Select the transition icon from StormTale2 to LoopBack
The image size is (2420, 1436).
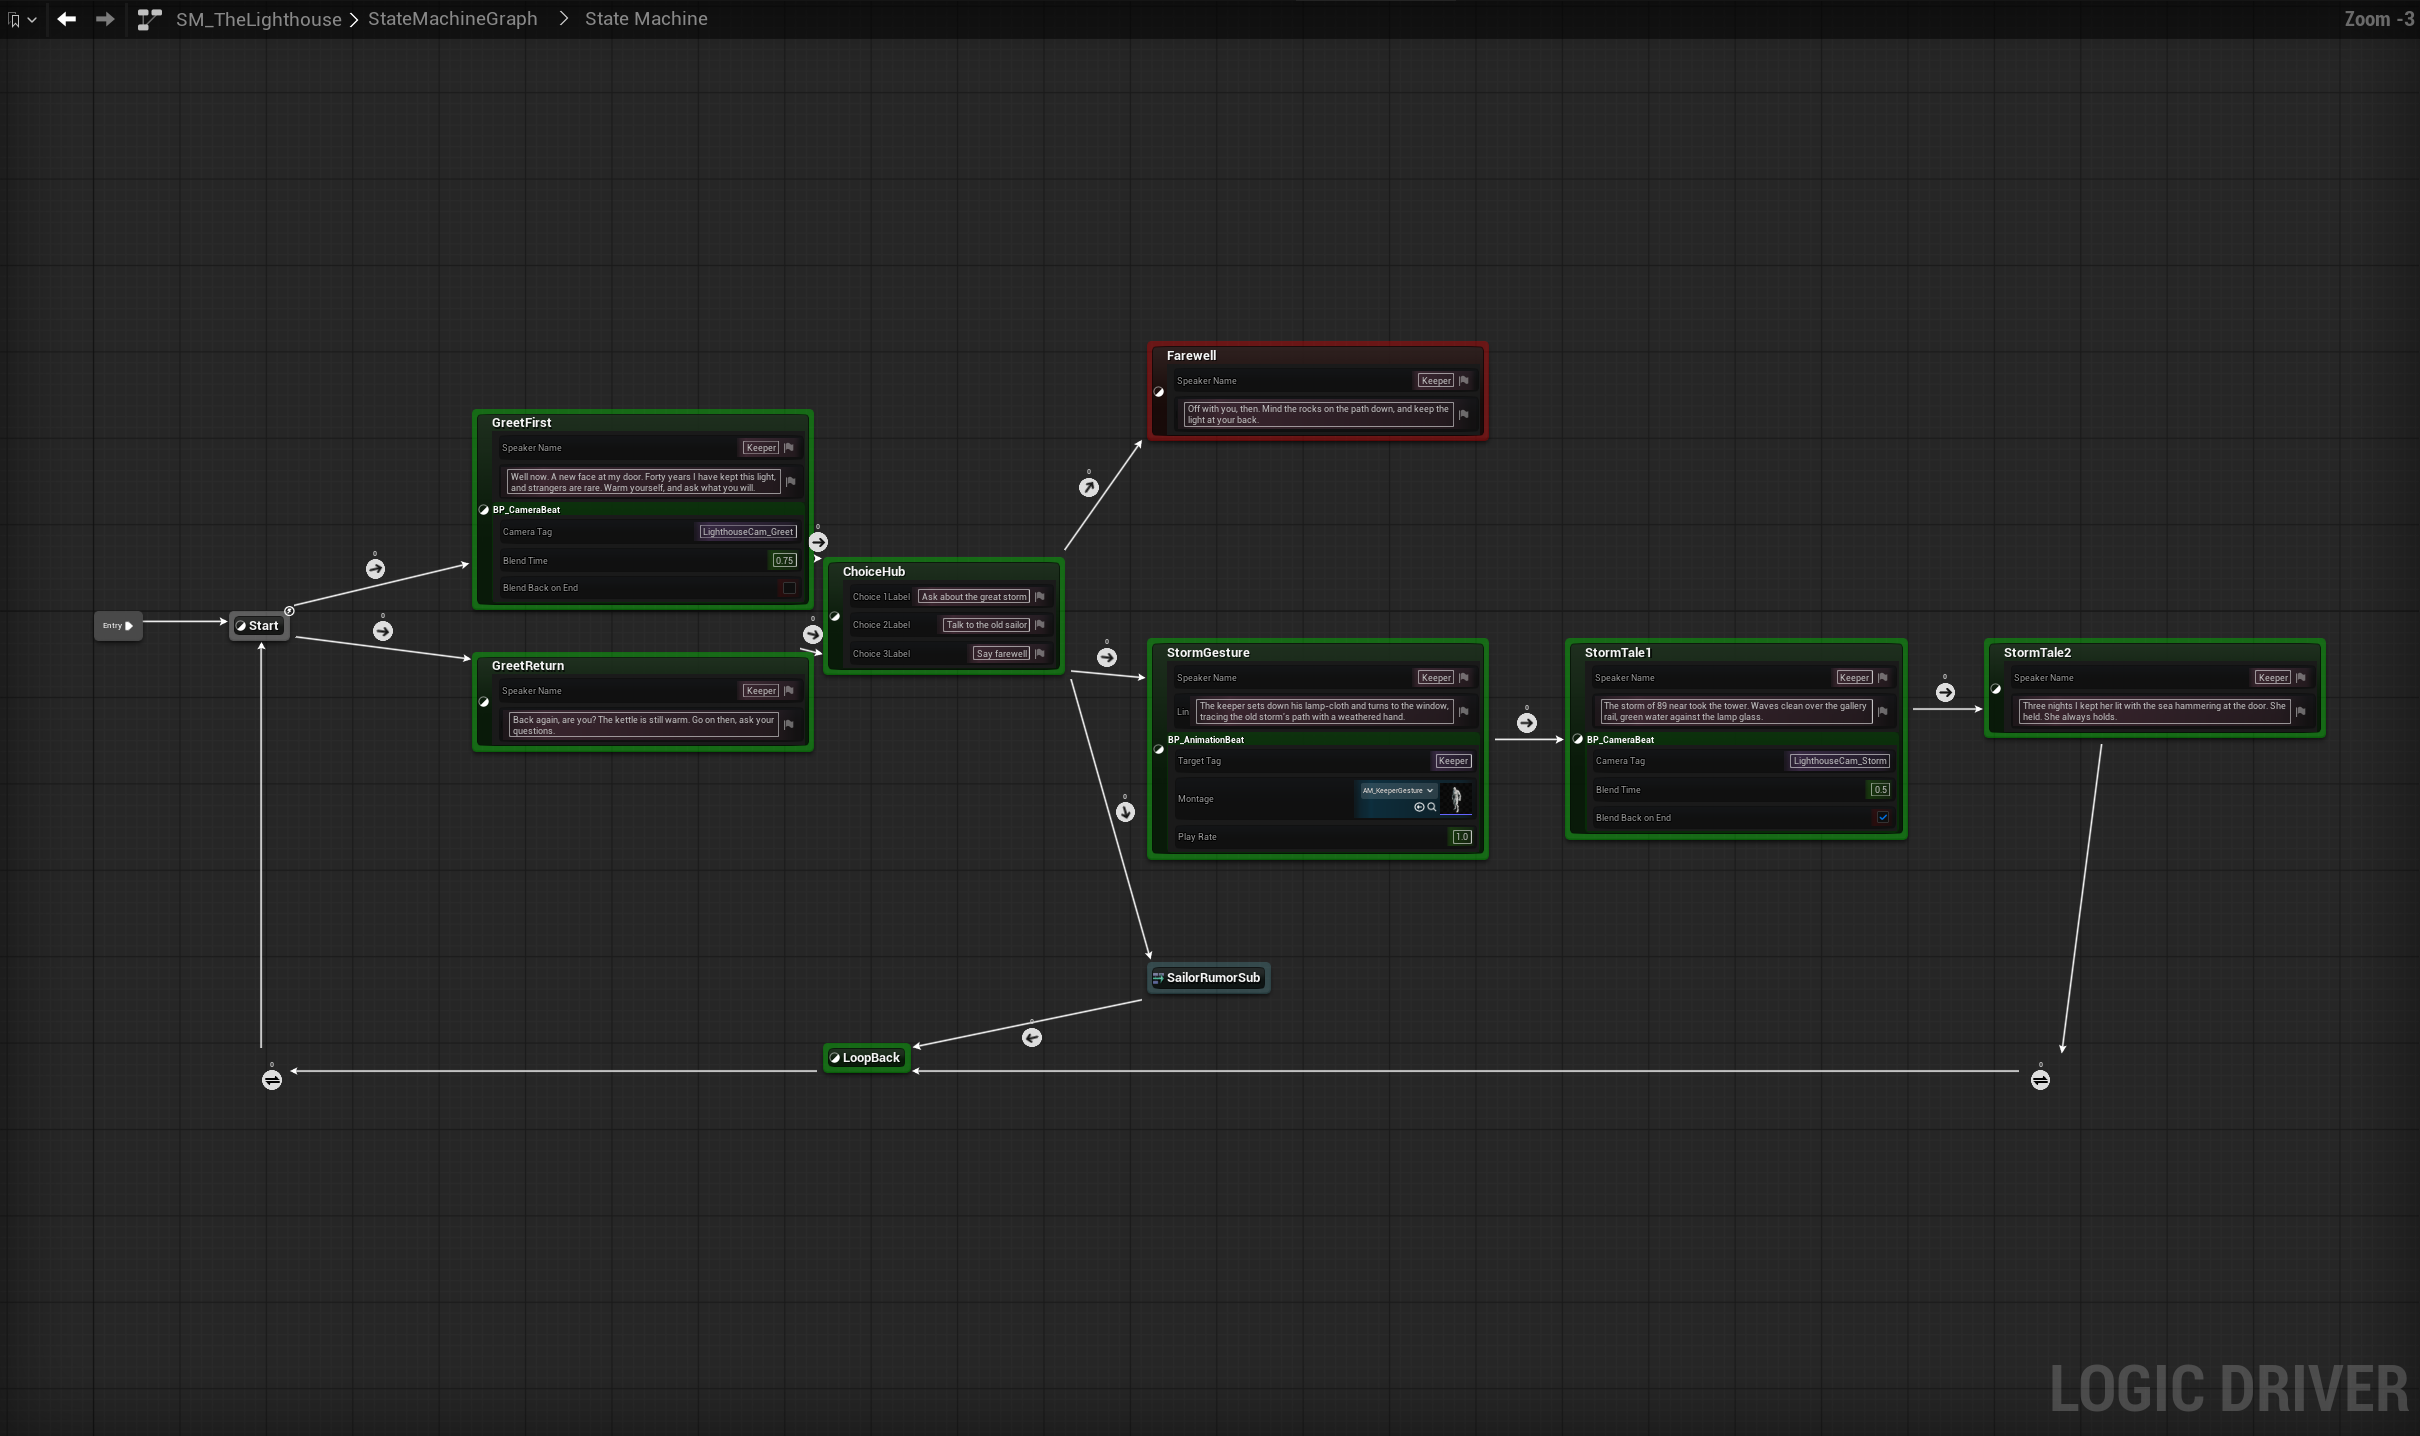click(x=2041, y=1080)
